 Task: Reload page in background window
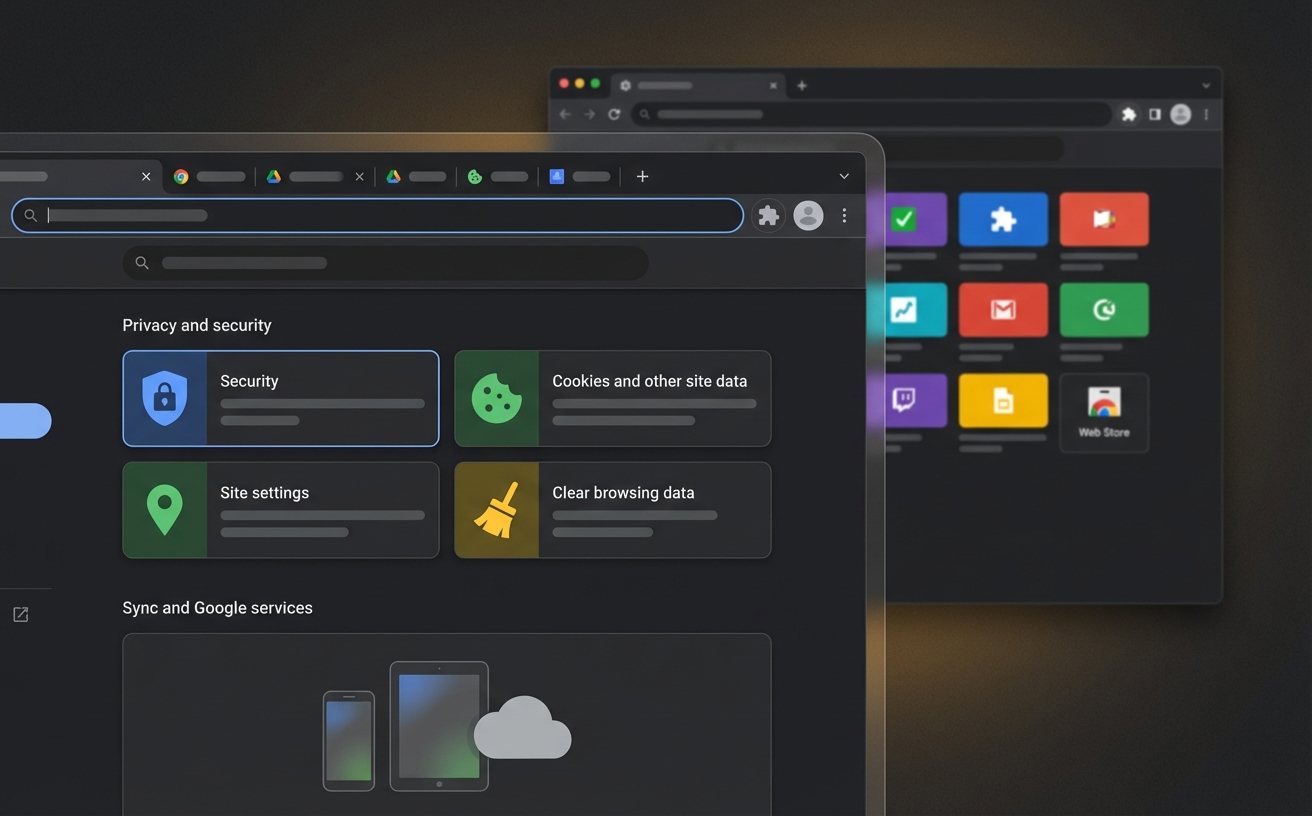coord(614,114)
